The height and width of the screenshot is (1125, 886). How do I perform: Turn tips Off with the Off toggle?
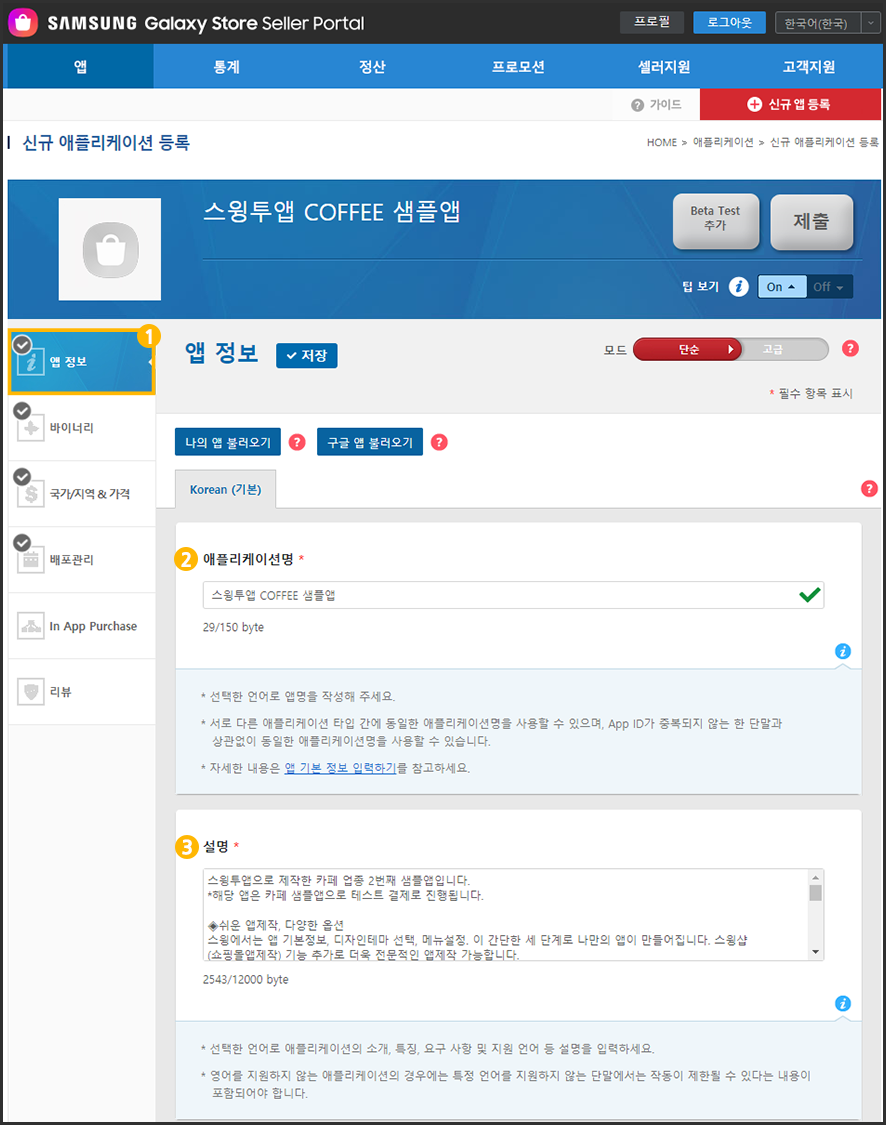click(830, 287)
